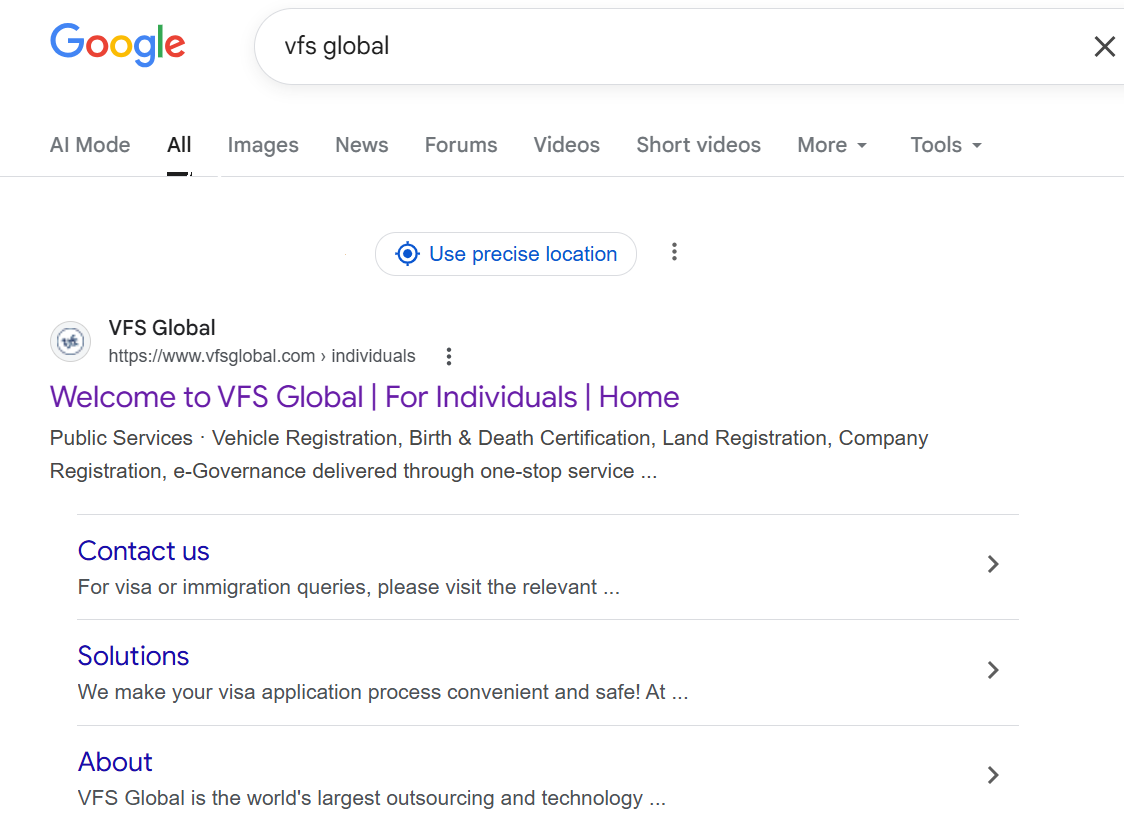Click the vfsglobal.com individuals URL
The width and height of the screenshot is (1124, 820).
(x=262, y=356)
